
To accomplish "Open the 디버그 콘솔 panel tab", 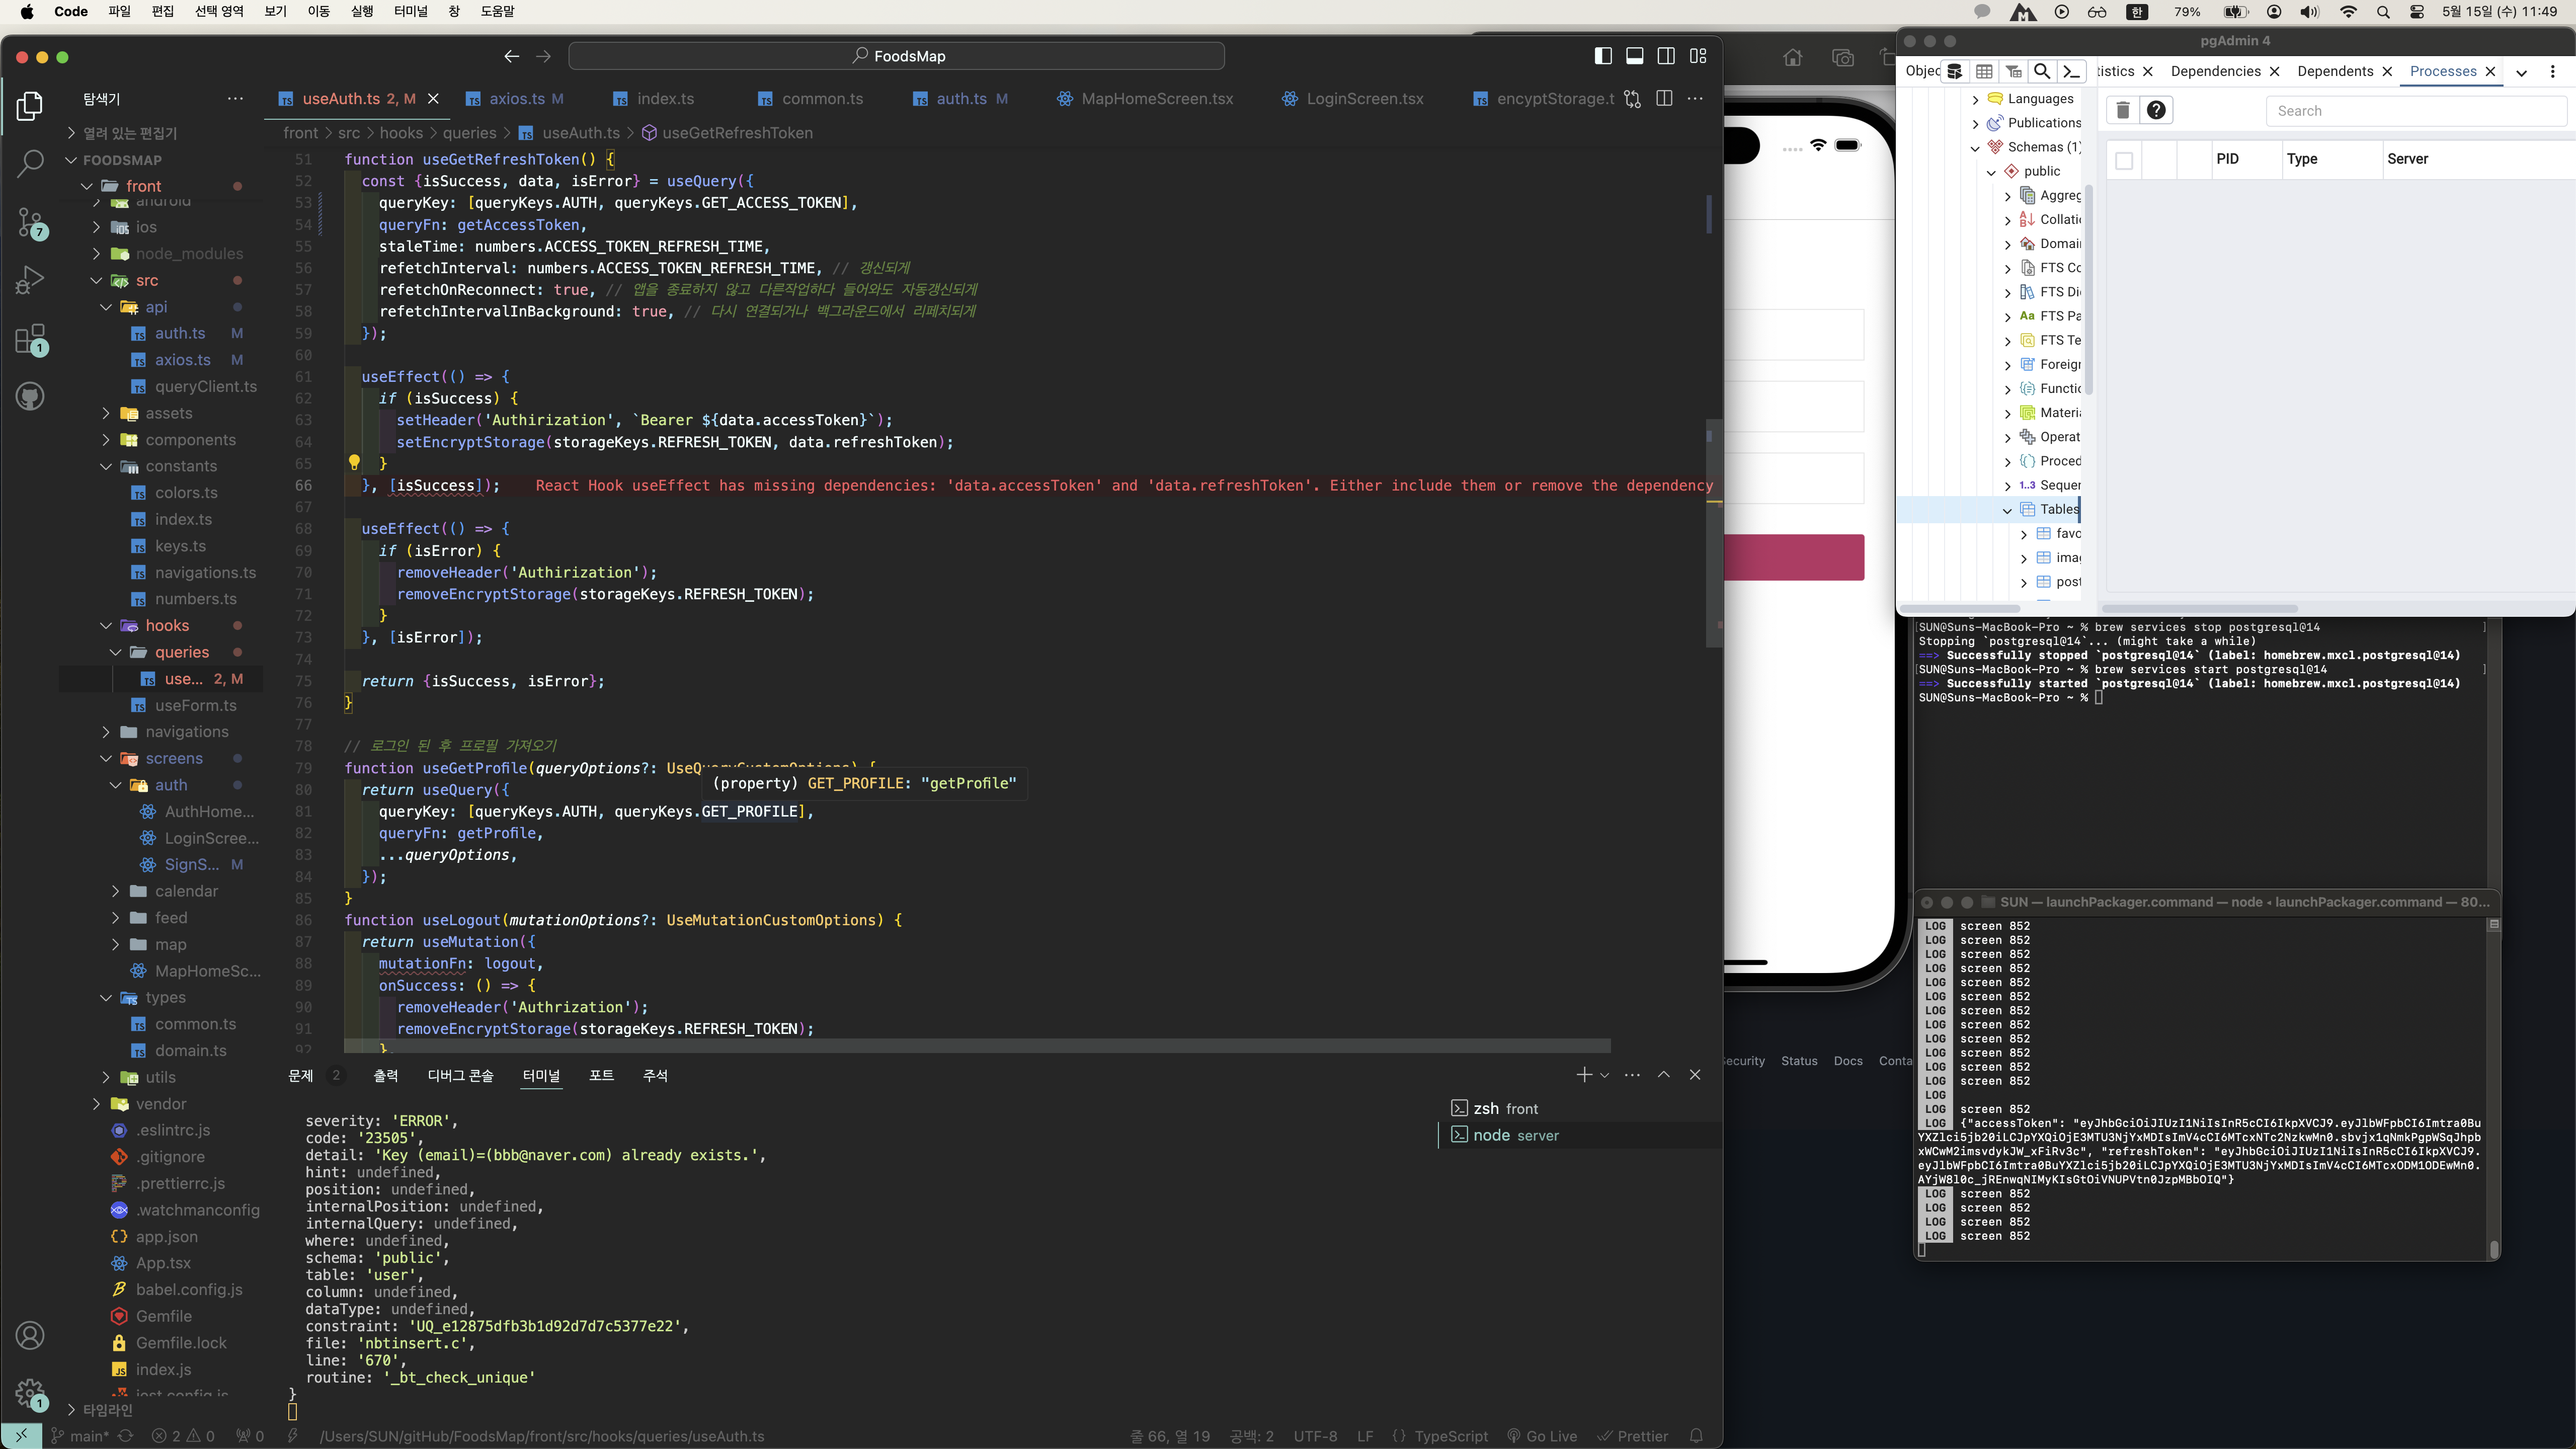I will (x=460, y=1075).
